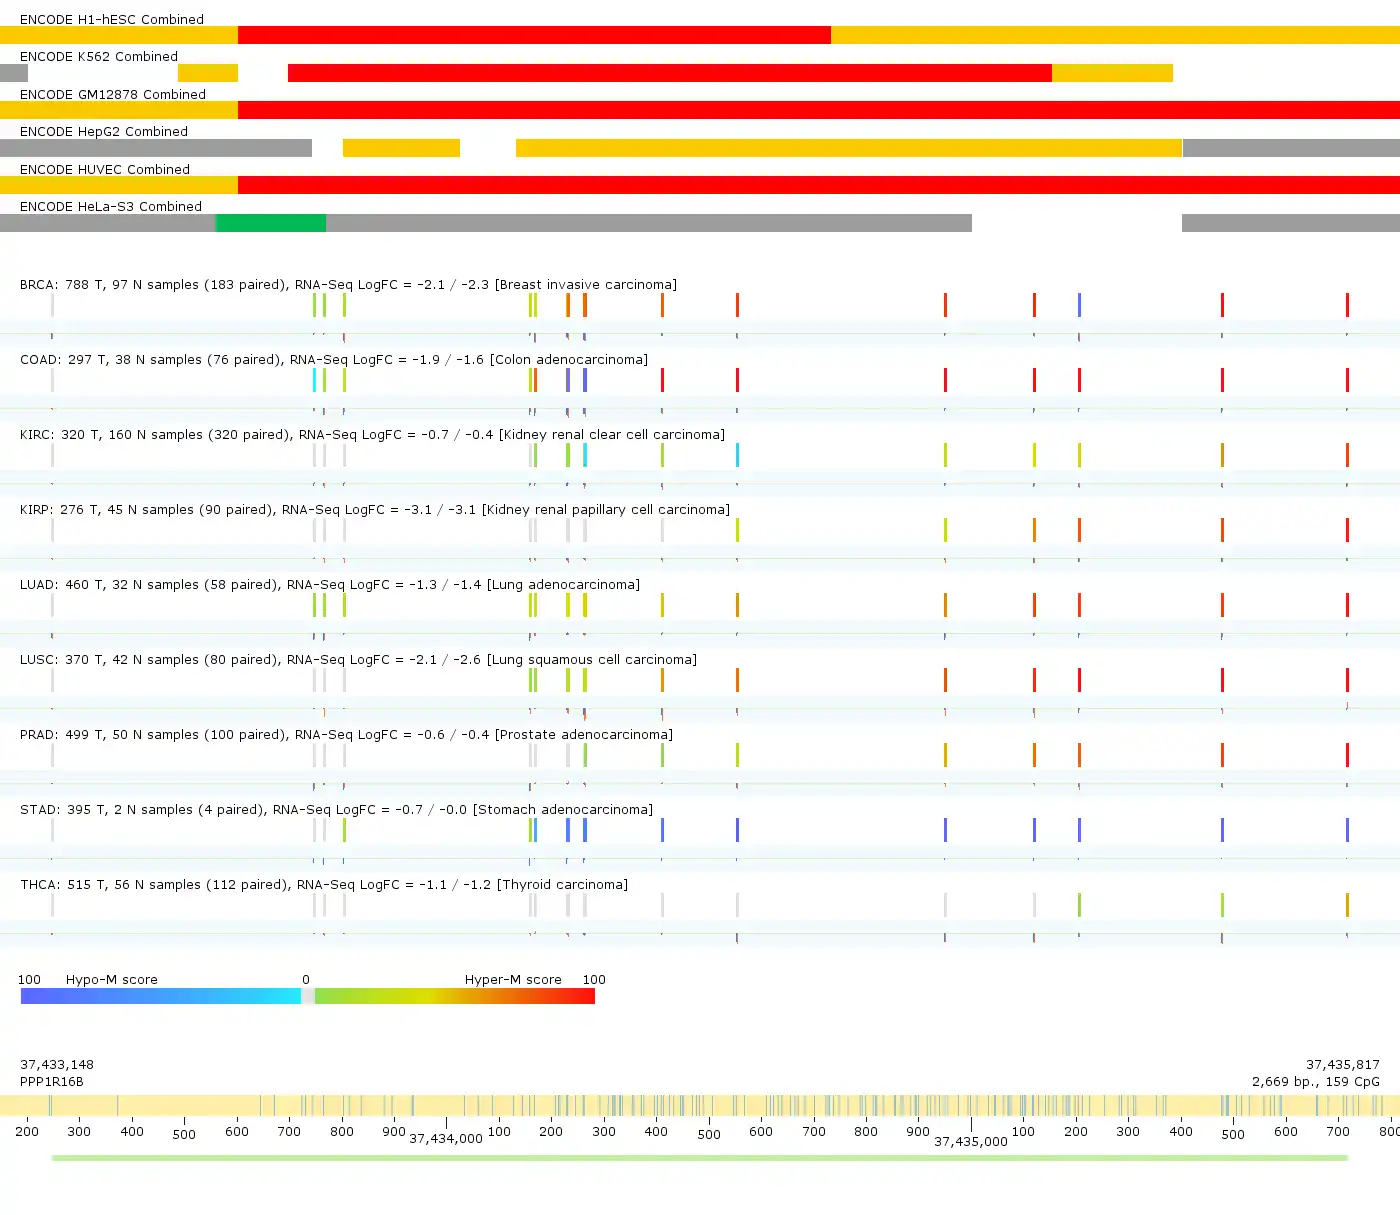Screen dimensions: 1400x1215
Task: Click the ENCODE GM12878 Combined track label
Action: [113, 94]
